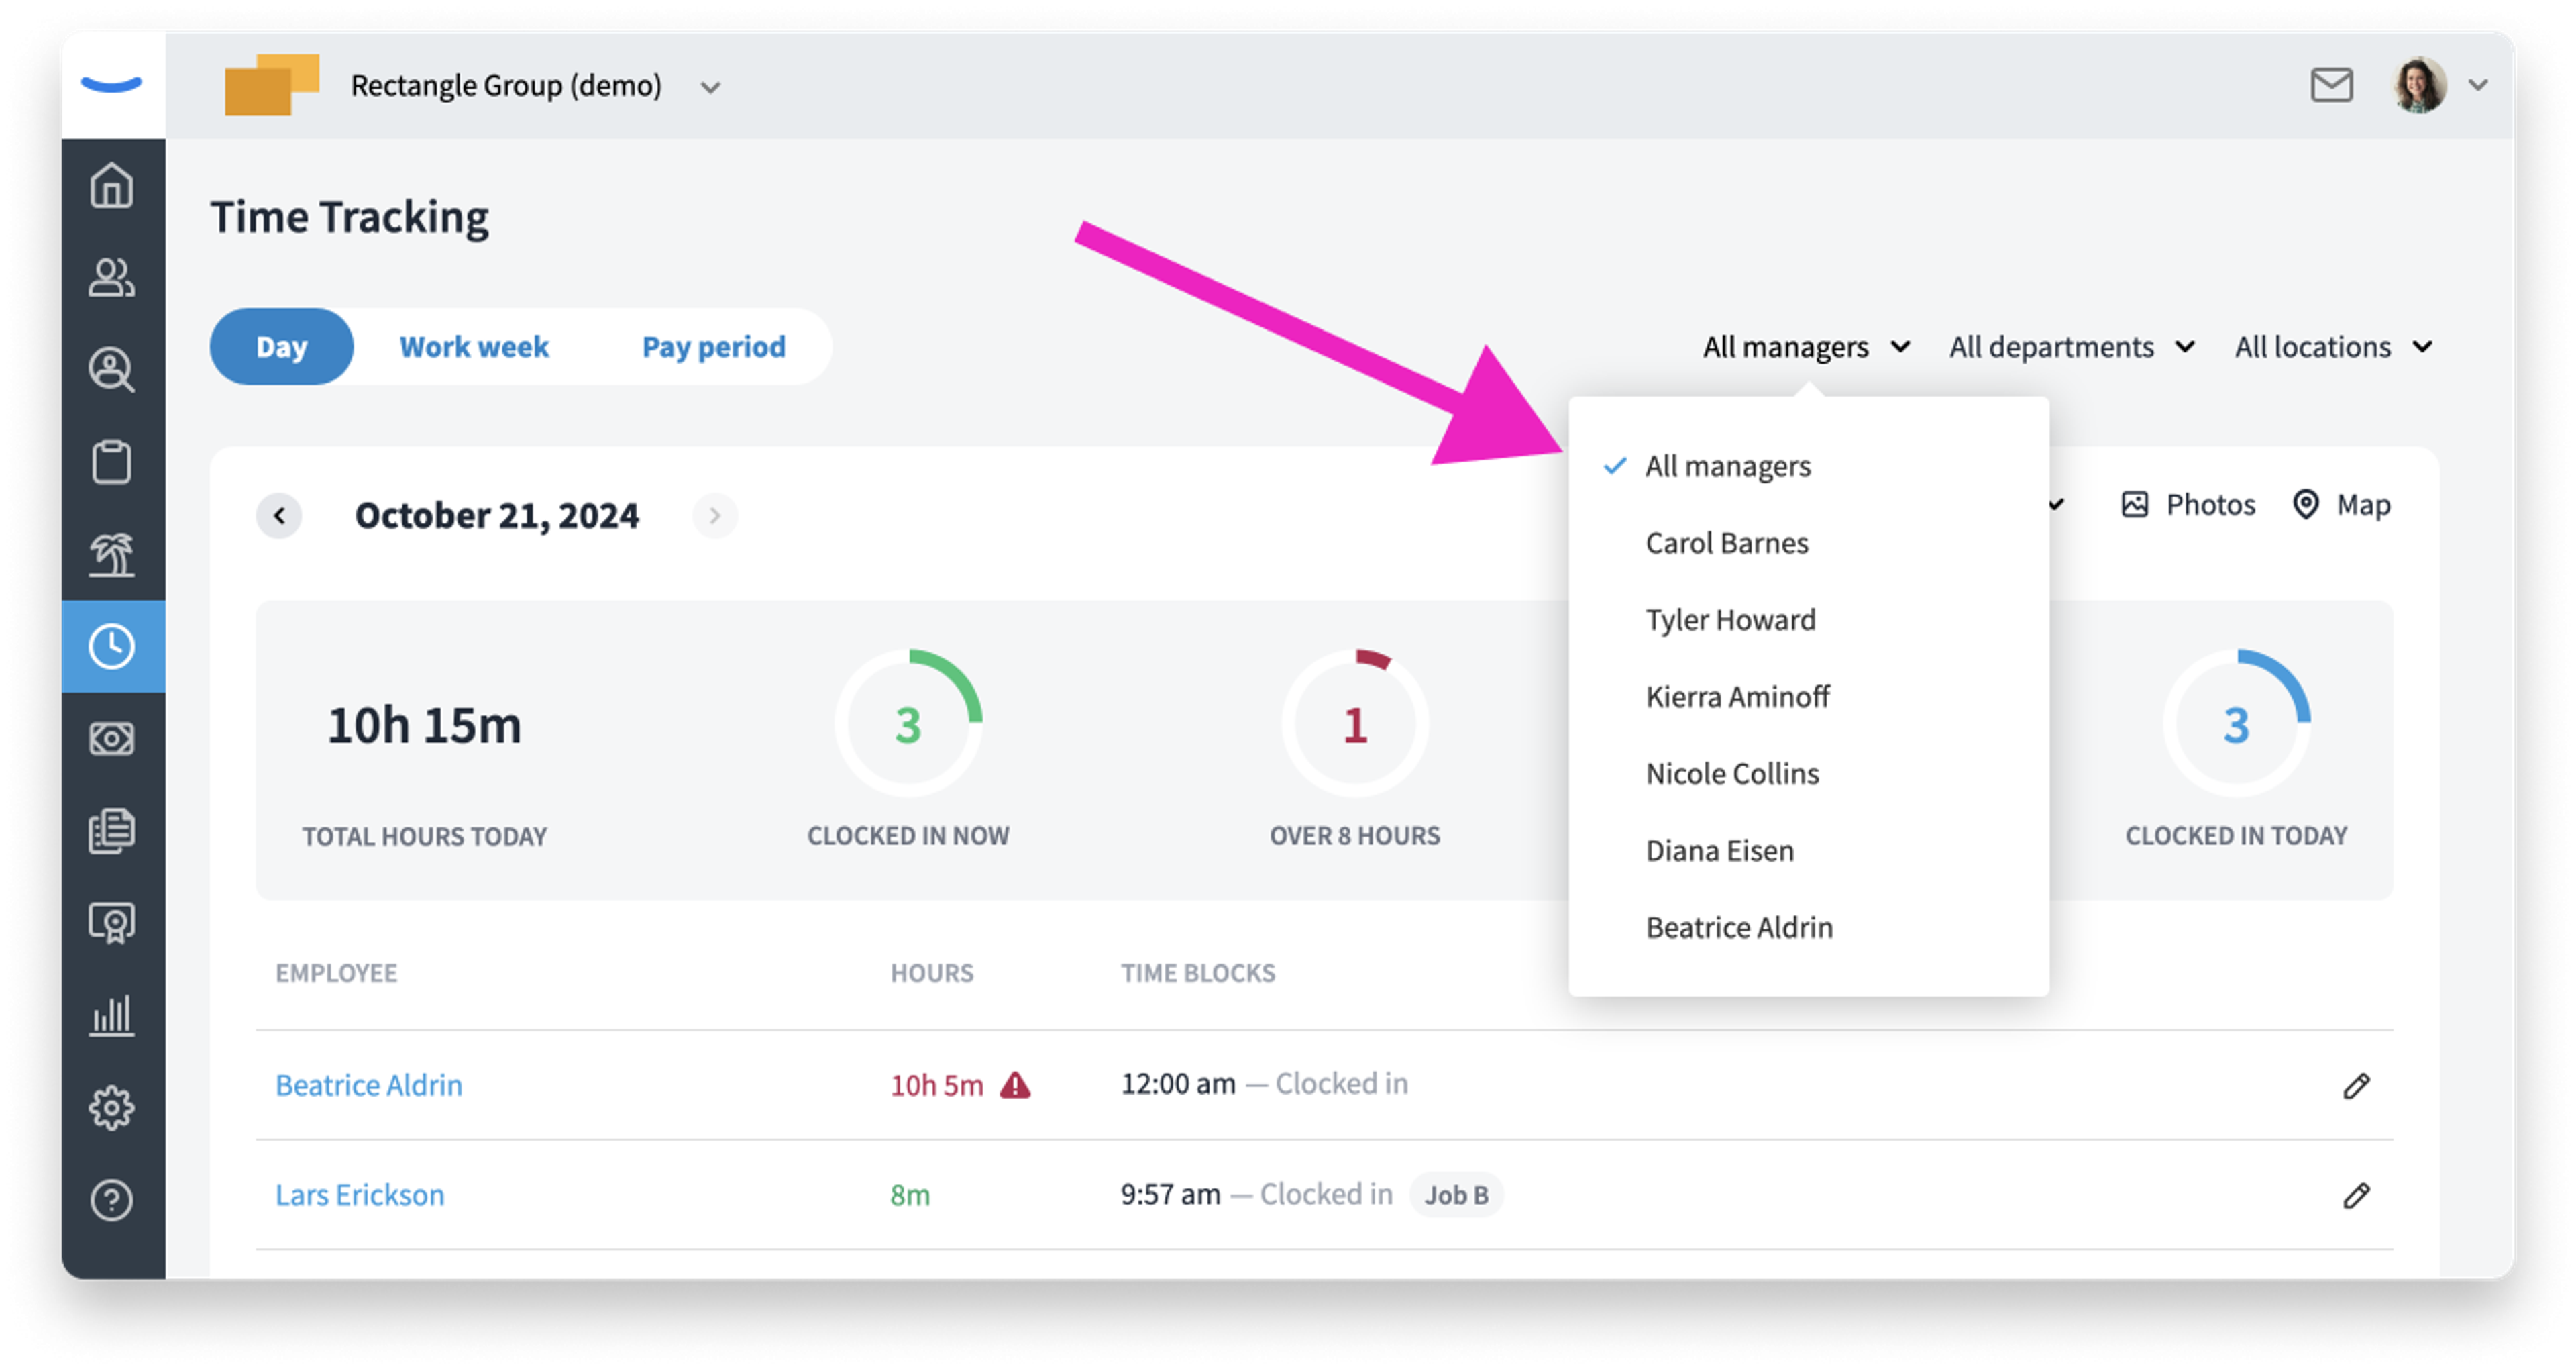Open the Photos view
This screenshot has height=1371, width=2576.
pos(2187,504)
